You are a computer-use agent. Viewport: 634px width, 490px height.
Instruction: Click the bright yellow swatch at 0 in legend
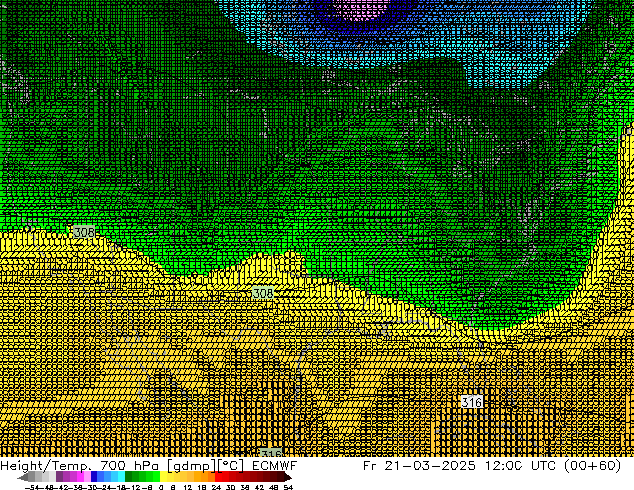pos(164,476)
